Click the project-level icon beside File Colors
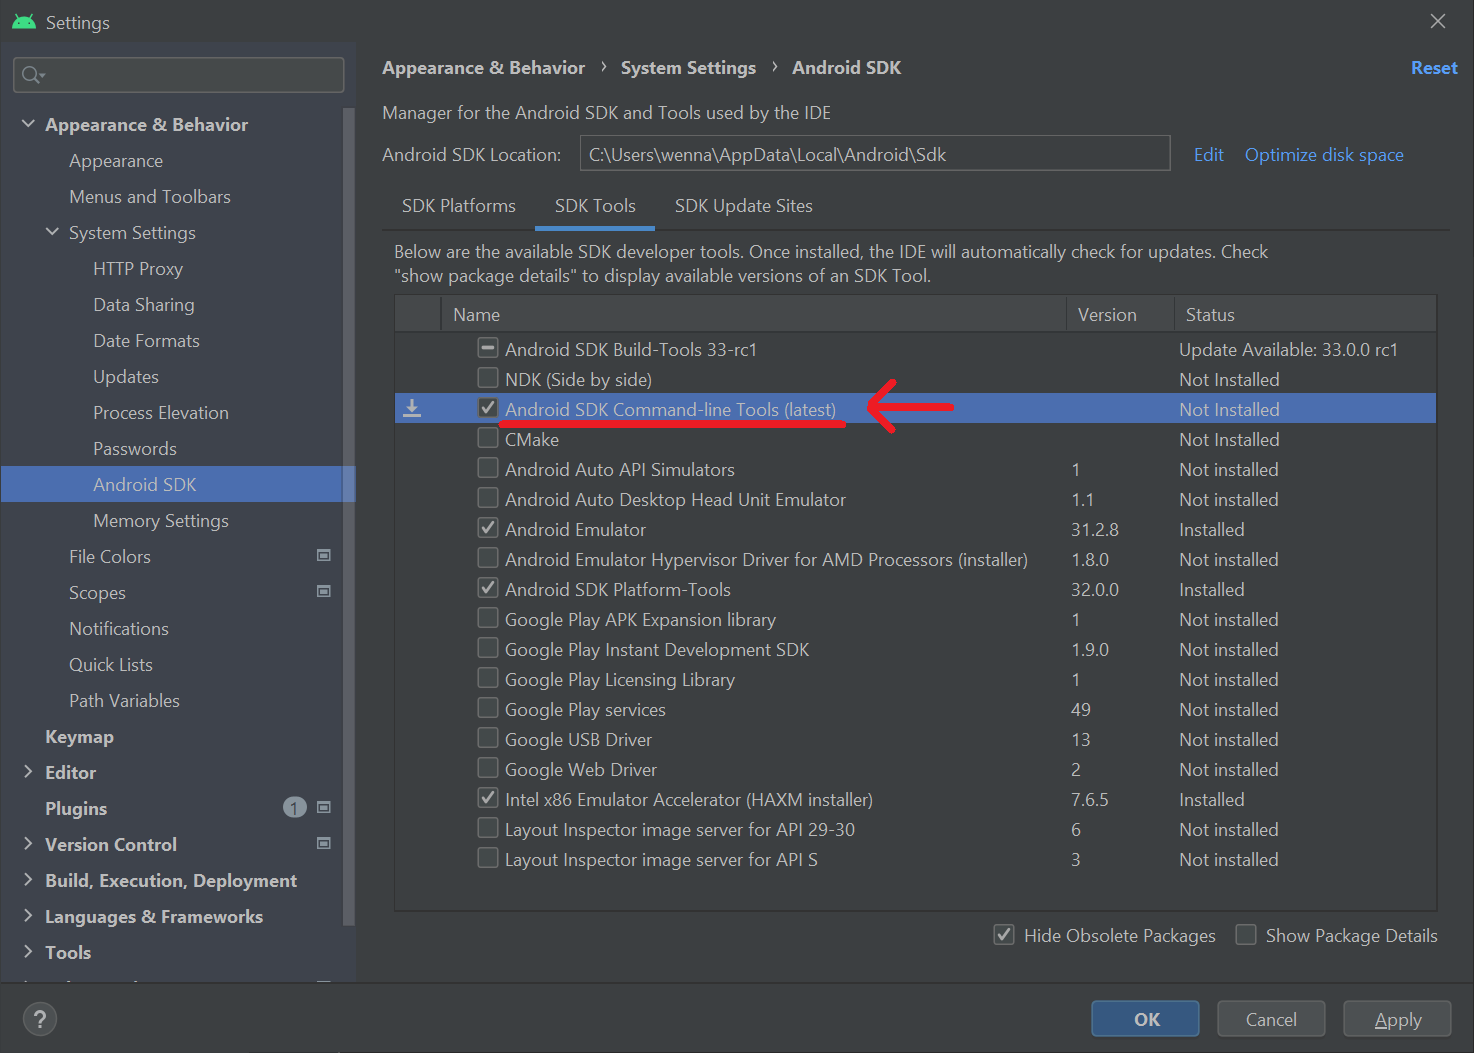Screen dimensions: 1474x1053 (324, 555)
